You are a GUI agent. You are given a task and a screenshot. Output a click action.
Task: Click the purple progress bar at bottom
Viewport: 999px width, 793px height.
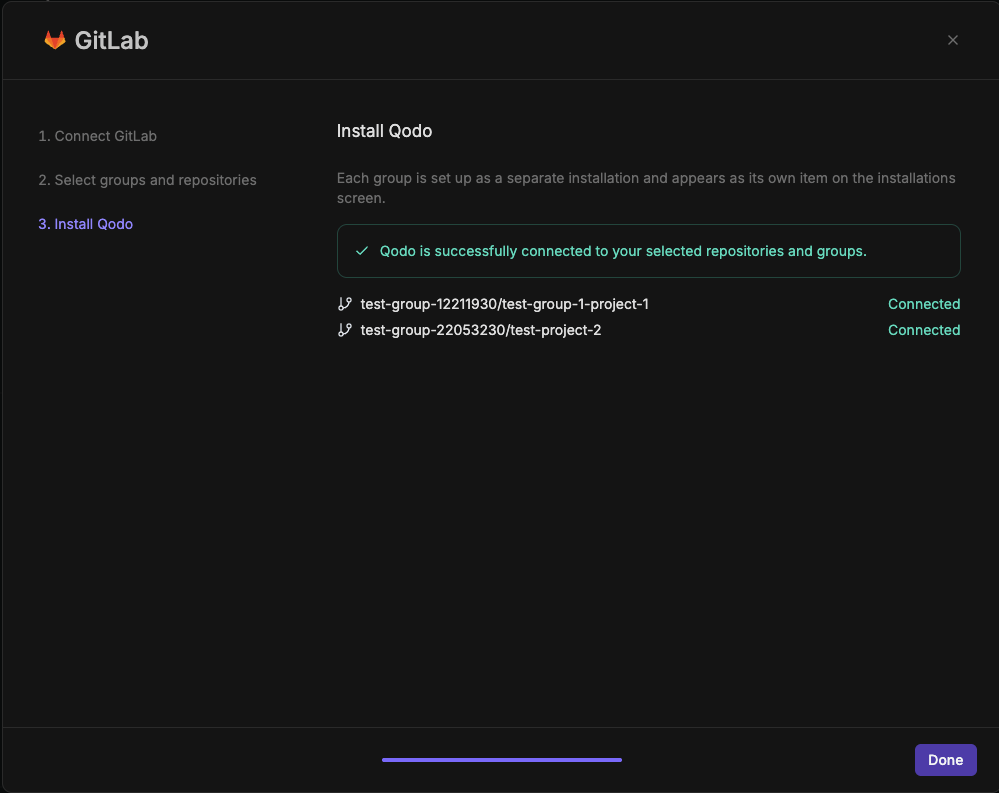coord(502,760)
